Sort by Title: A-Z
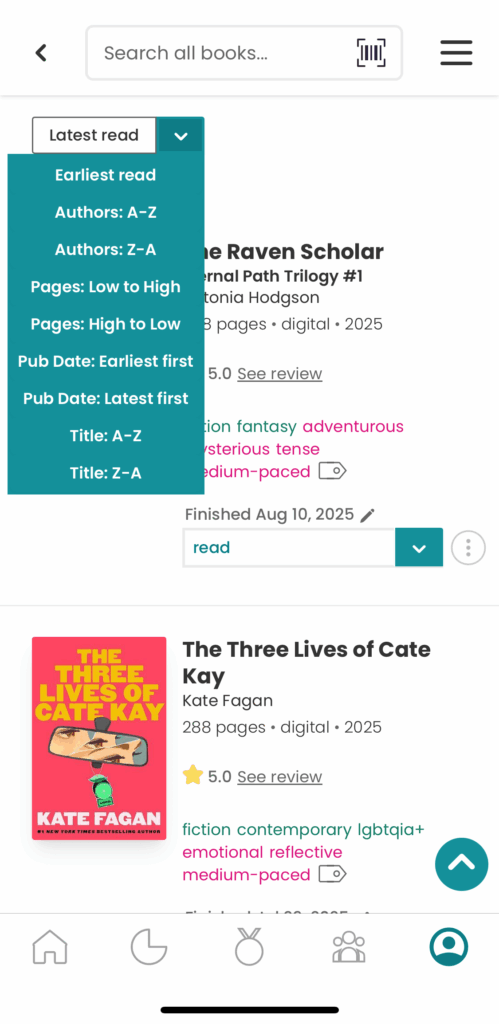 (106, 436)
